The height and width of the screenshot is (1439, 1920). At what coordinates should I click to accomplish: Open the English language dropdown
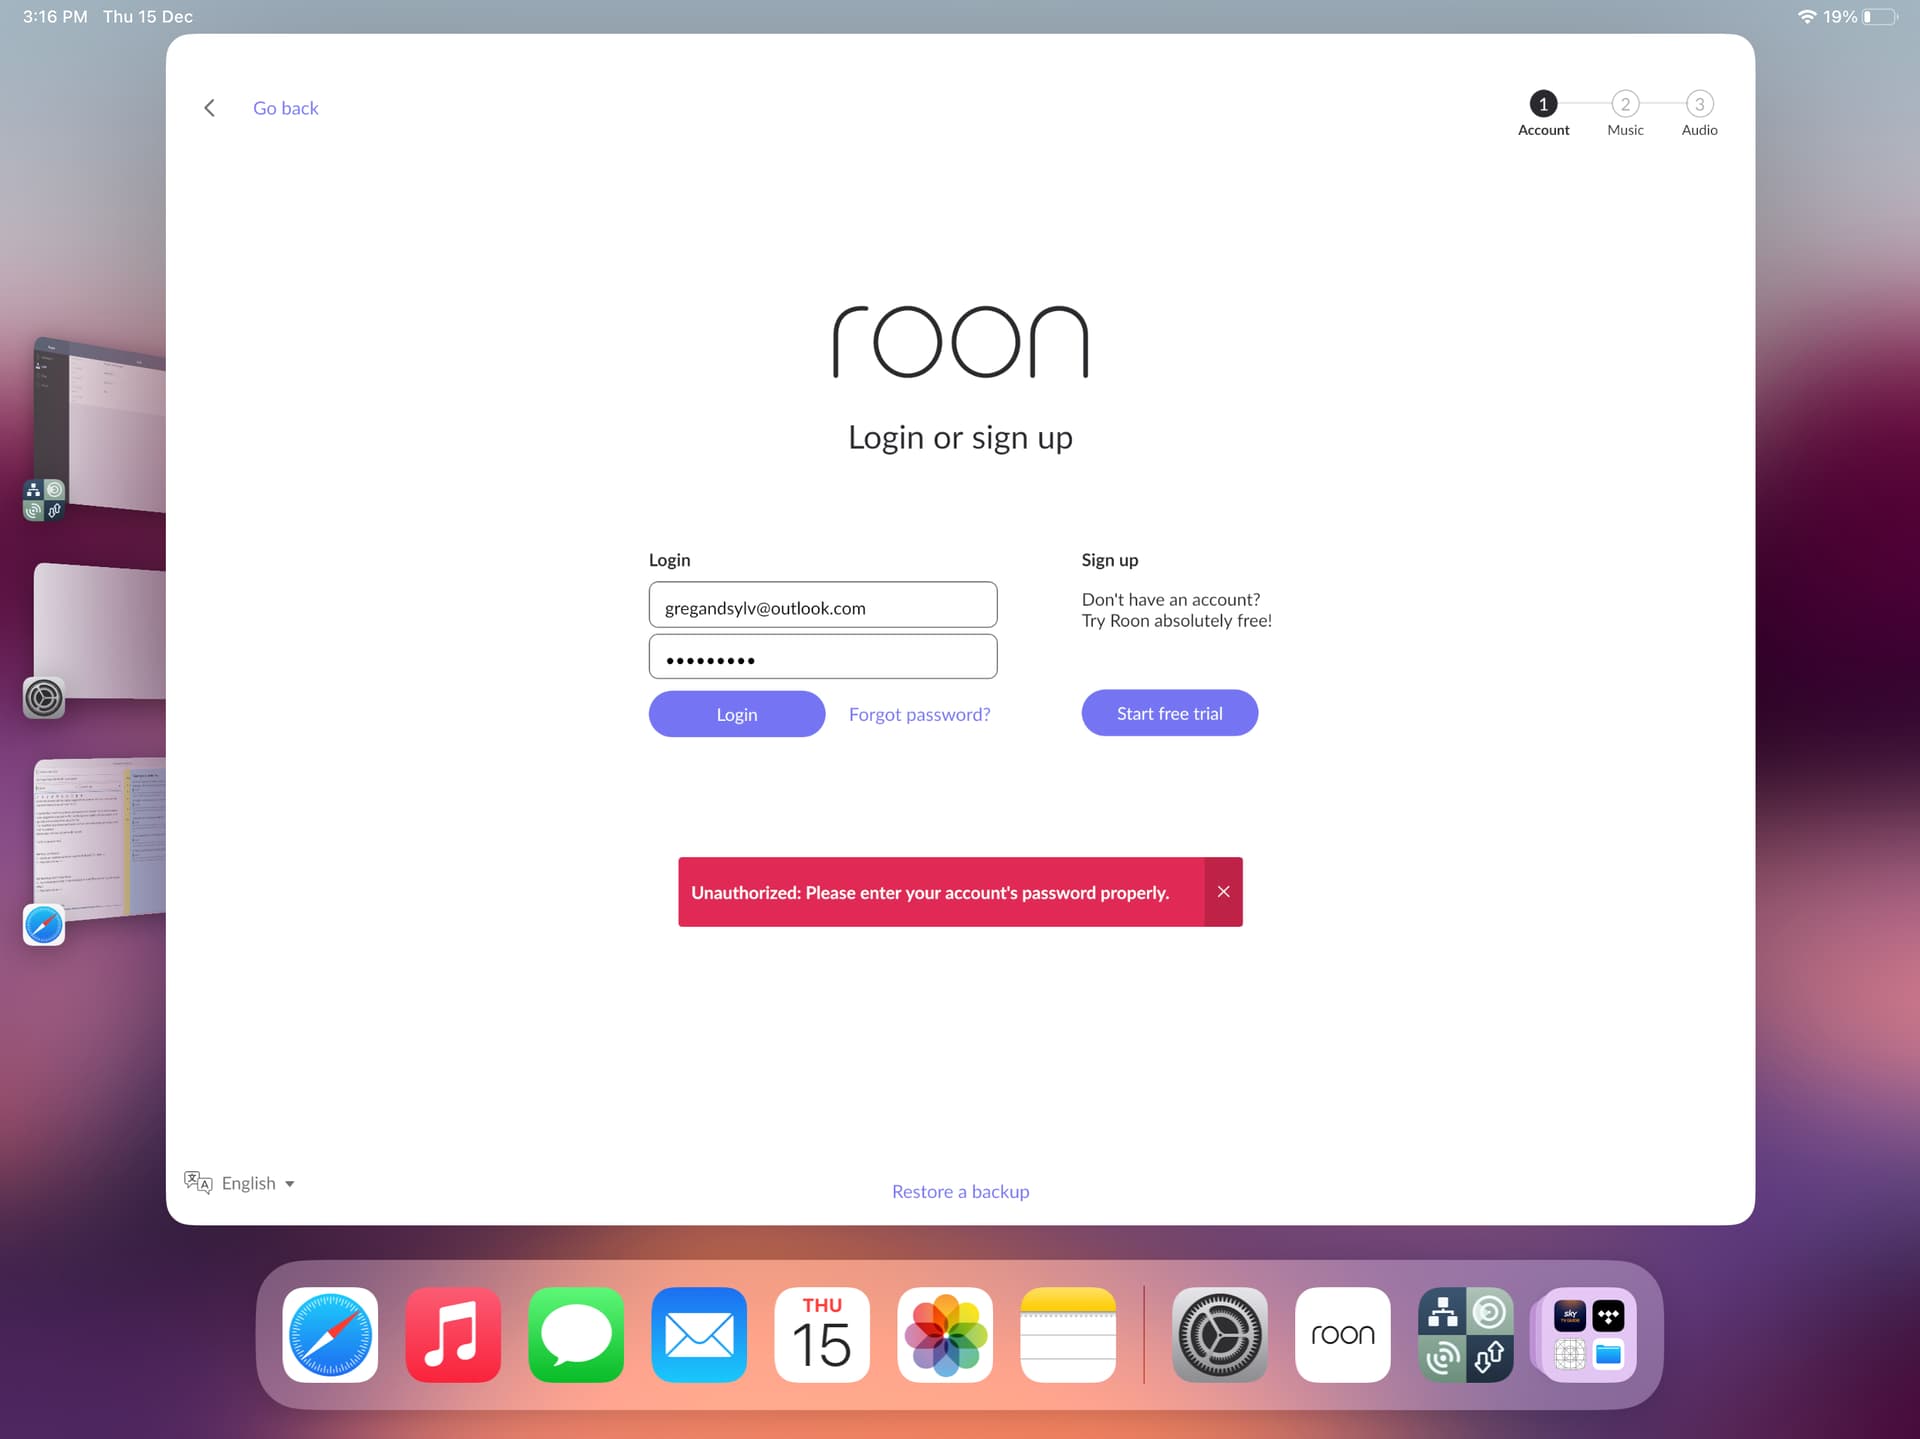258,1183
